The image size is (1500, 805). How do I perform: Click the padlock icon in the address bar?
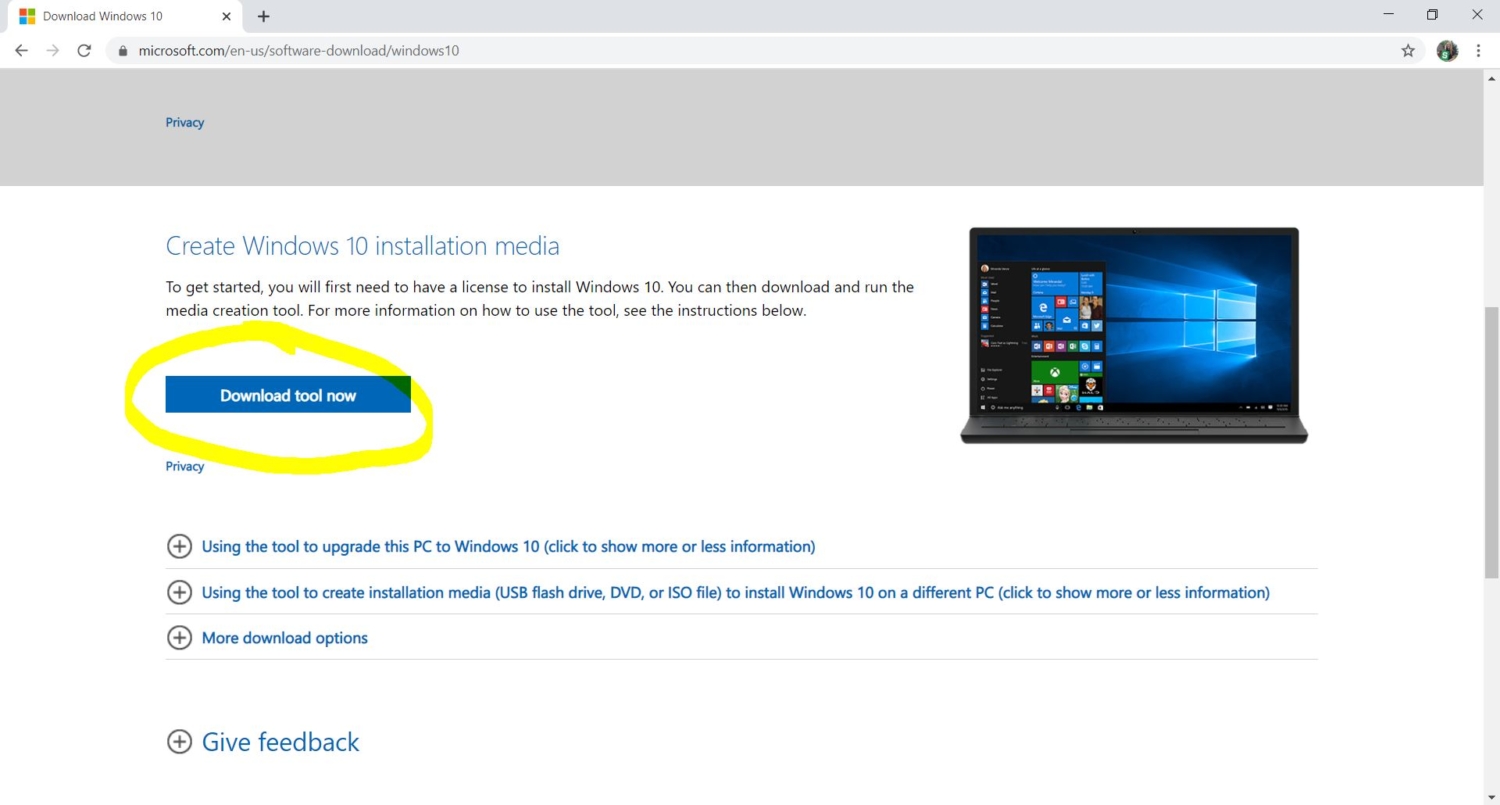[x=122, y=50]
